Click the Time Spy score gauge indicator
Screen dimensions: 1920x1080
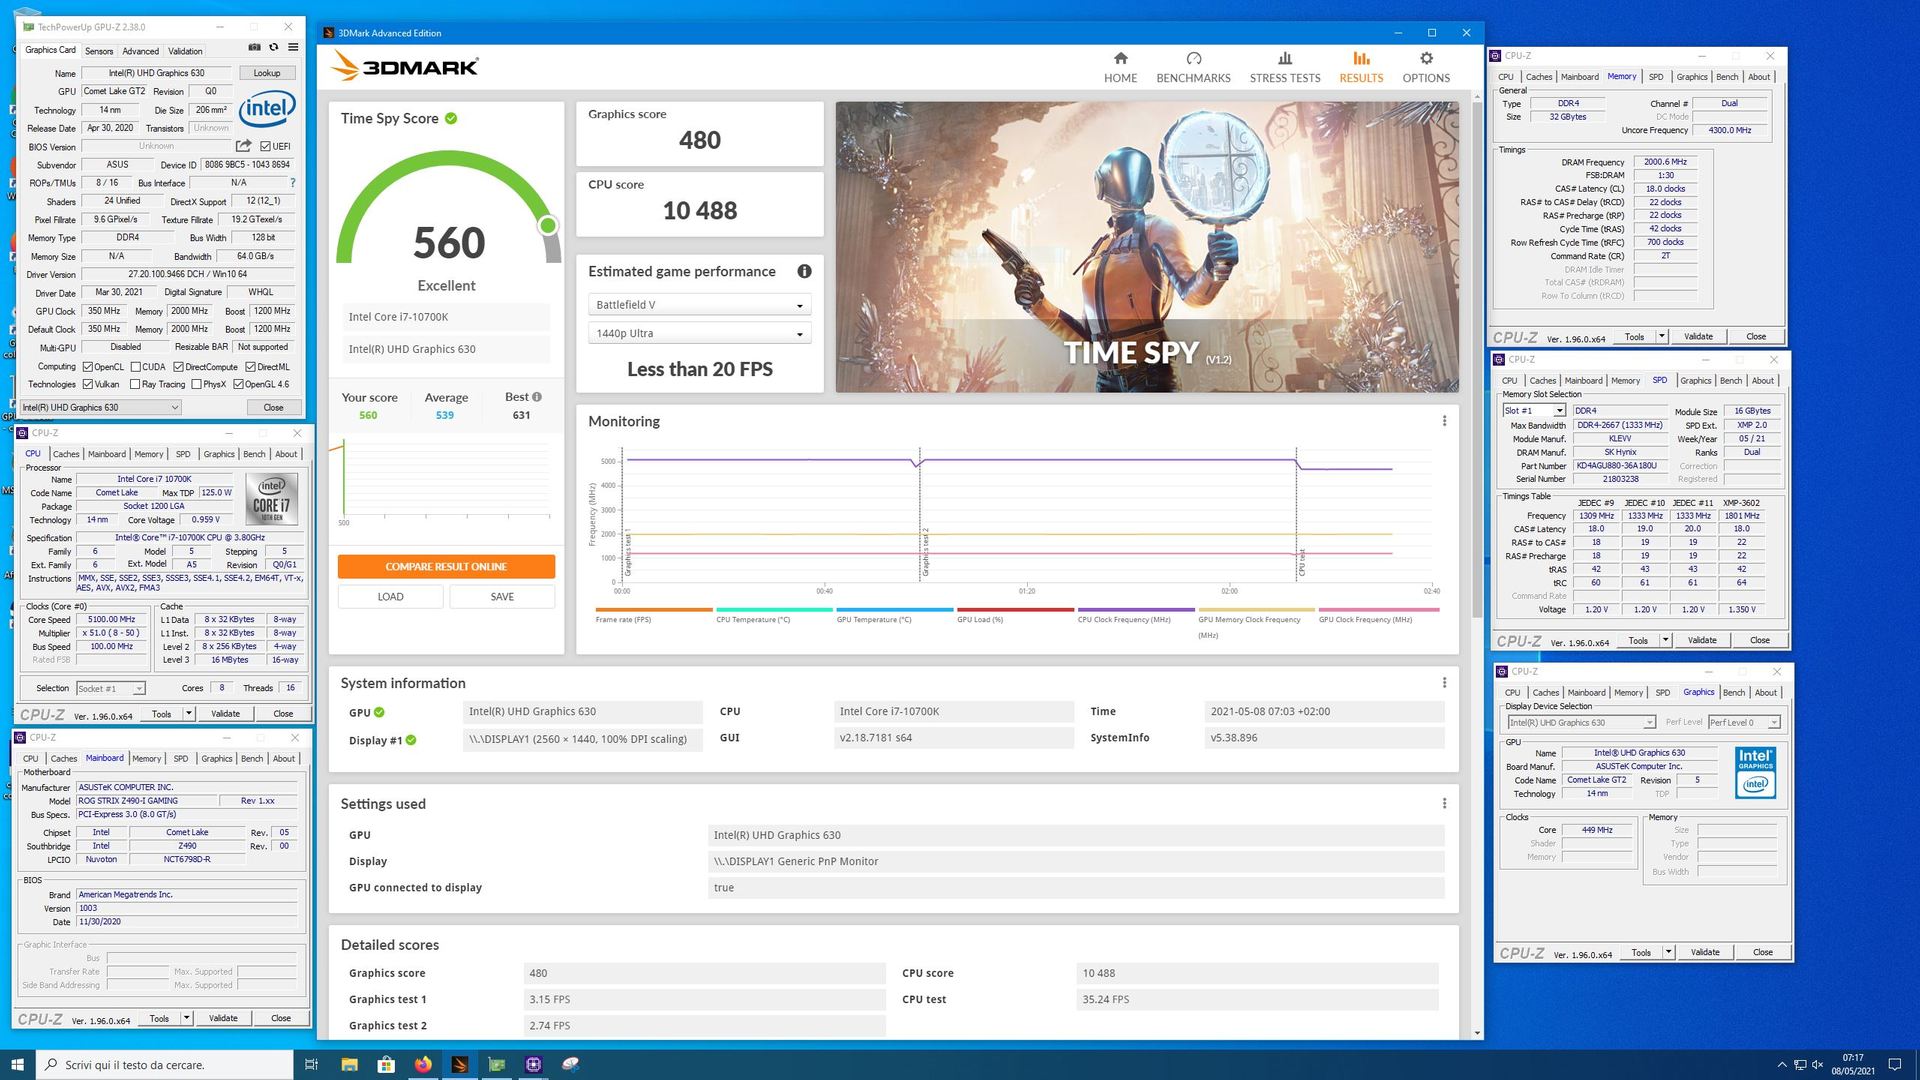pyautogui.click(x=548, y=225)
